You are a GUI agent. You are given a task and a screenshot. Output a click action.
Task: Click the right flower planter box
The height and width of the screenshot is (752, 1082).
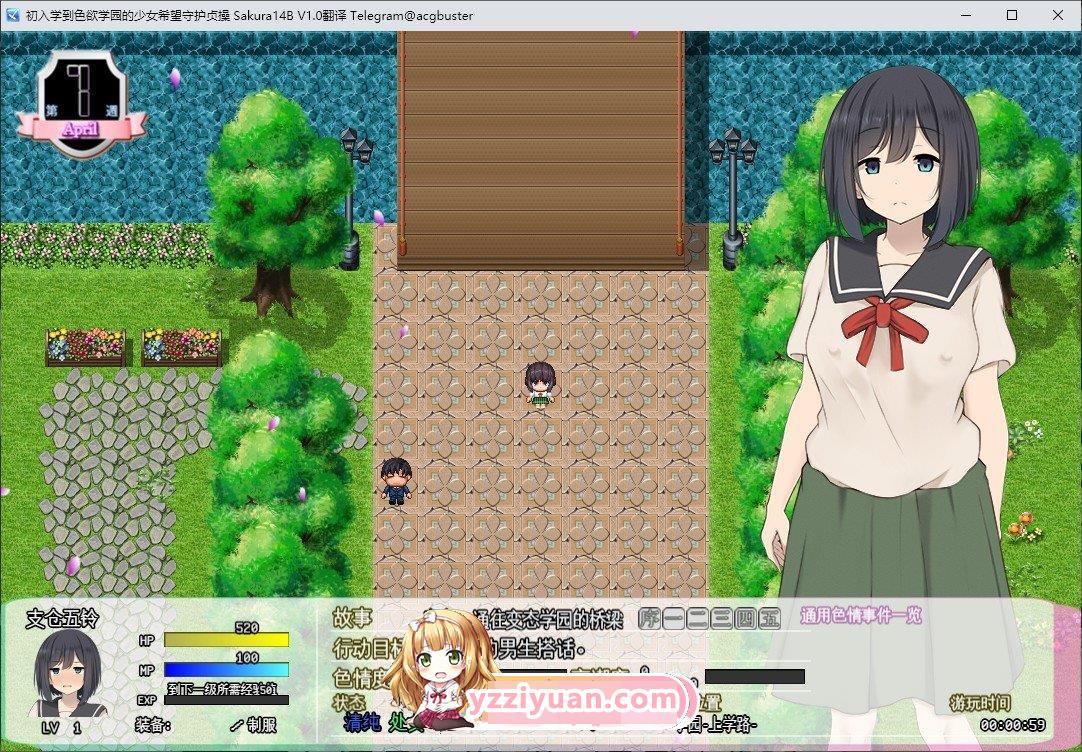click(x=181, y=346)
